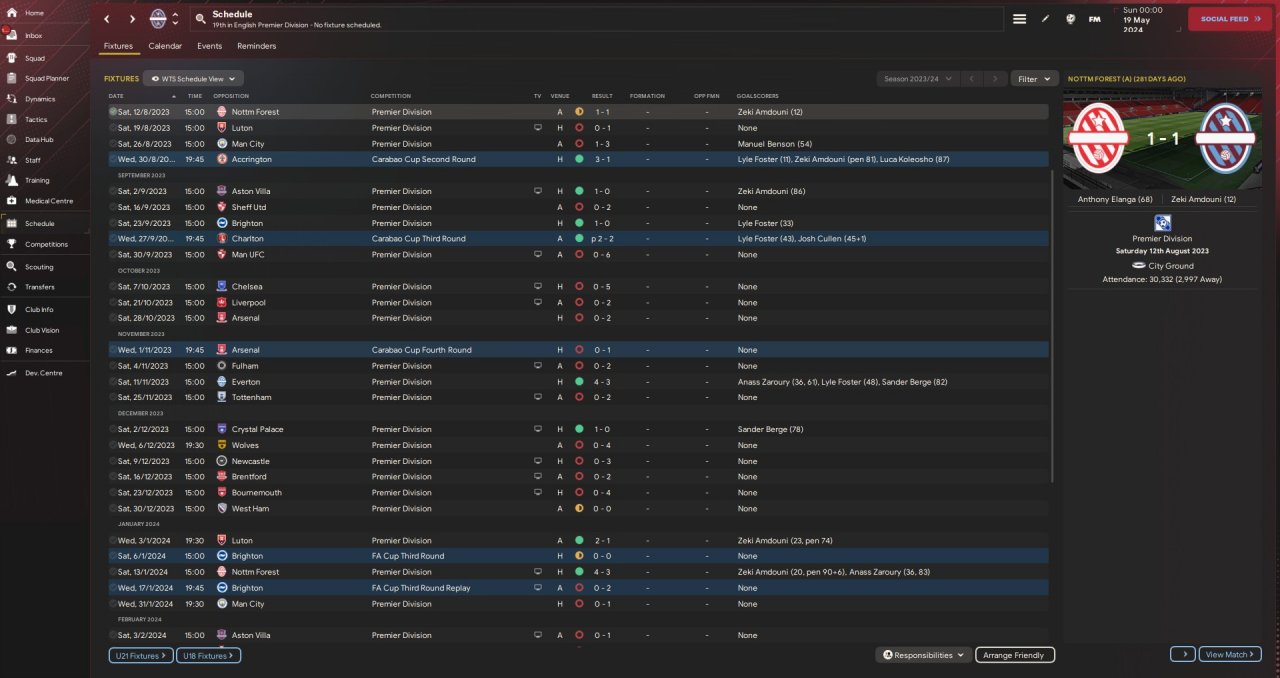Toggle the selection circle for Sat, 7/10/2023

coord(113,287)
